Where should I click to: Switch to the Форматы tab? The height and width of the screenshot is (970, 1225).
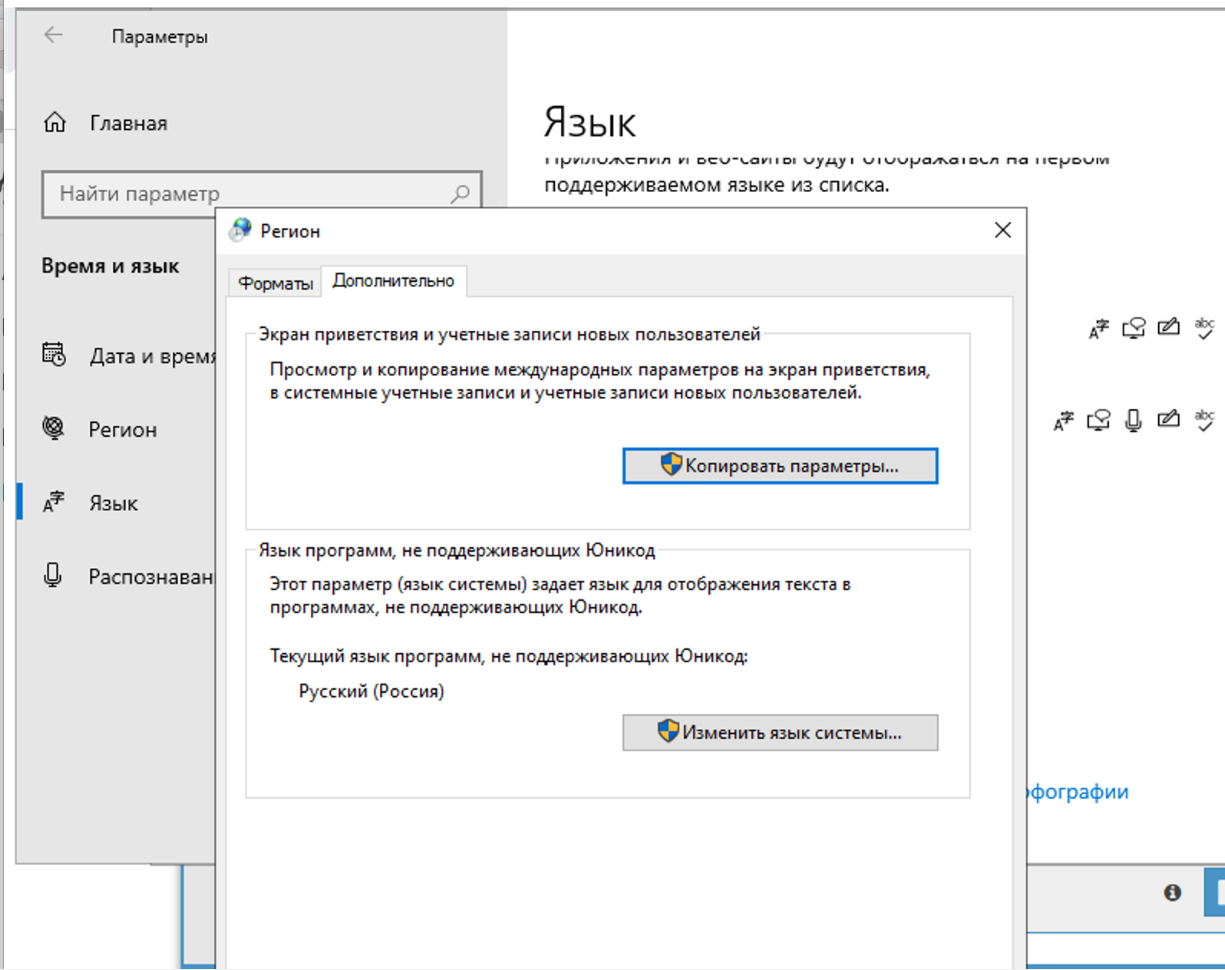click(x=275, y=283)
